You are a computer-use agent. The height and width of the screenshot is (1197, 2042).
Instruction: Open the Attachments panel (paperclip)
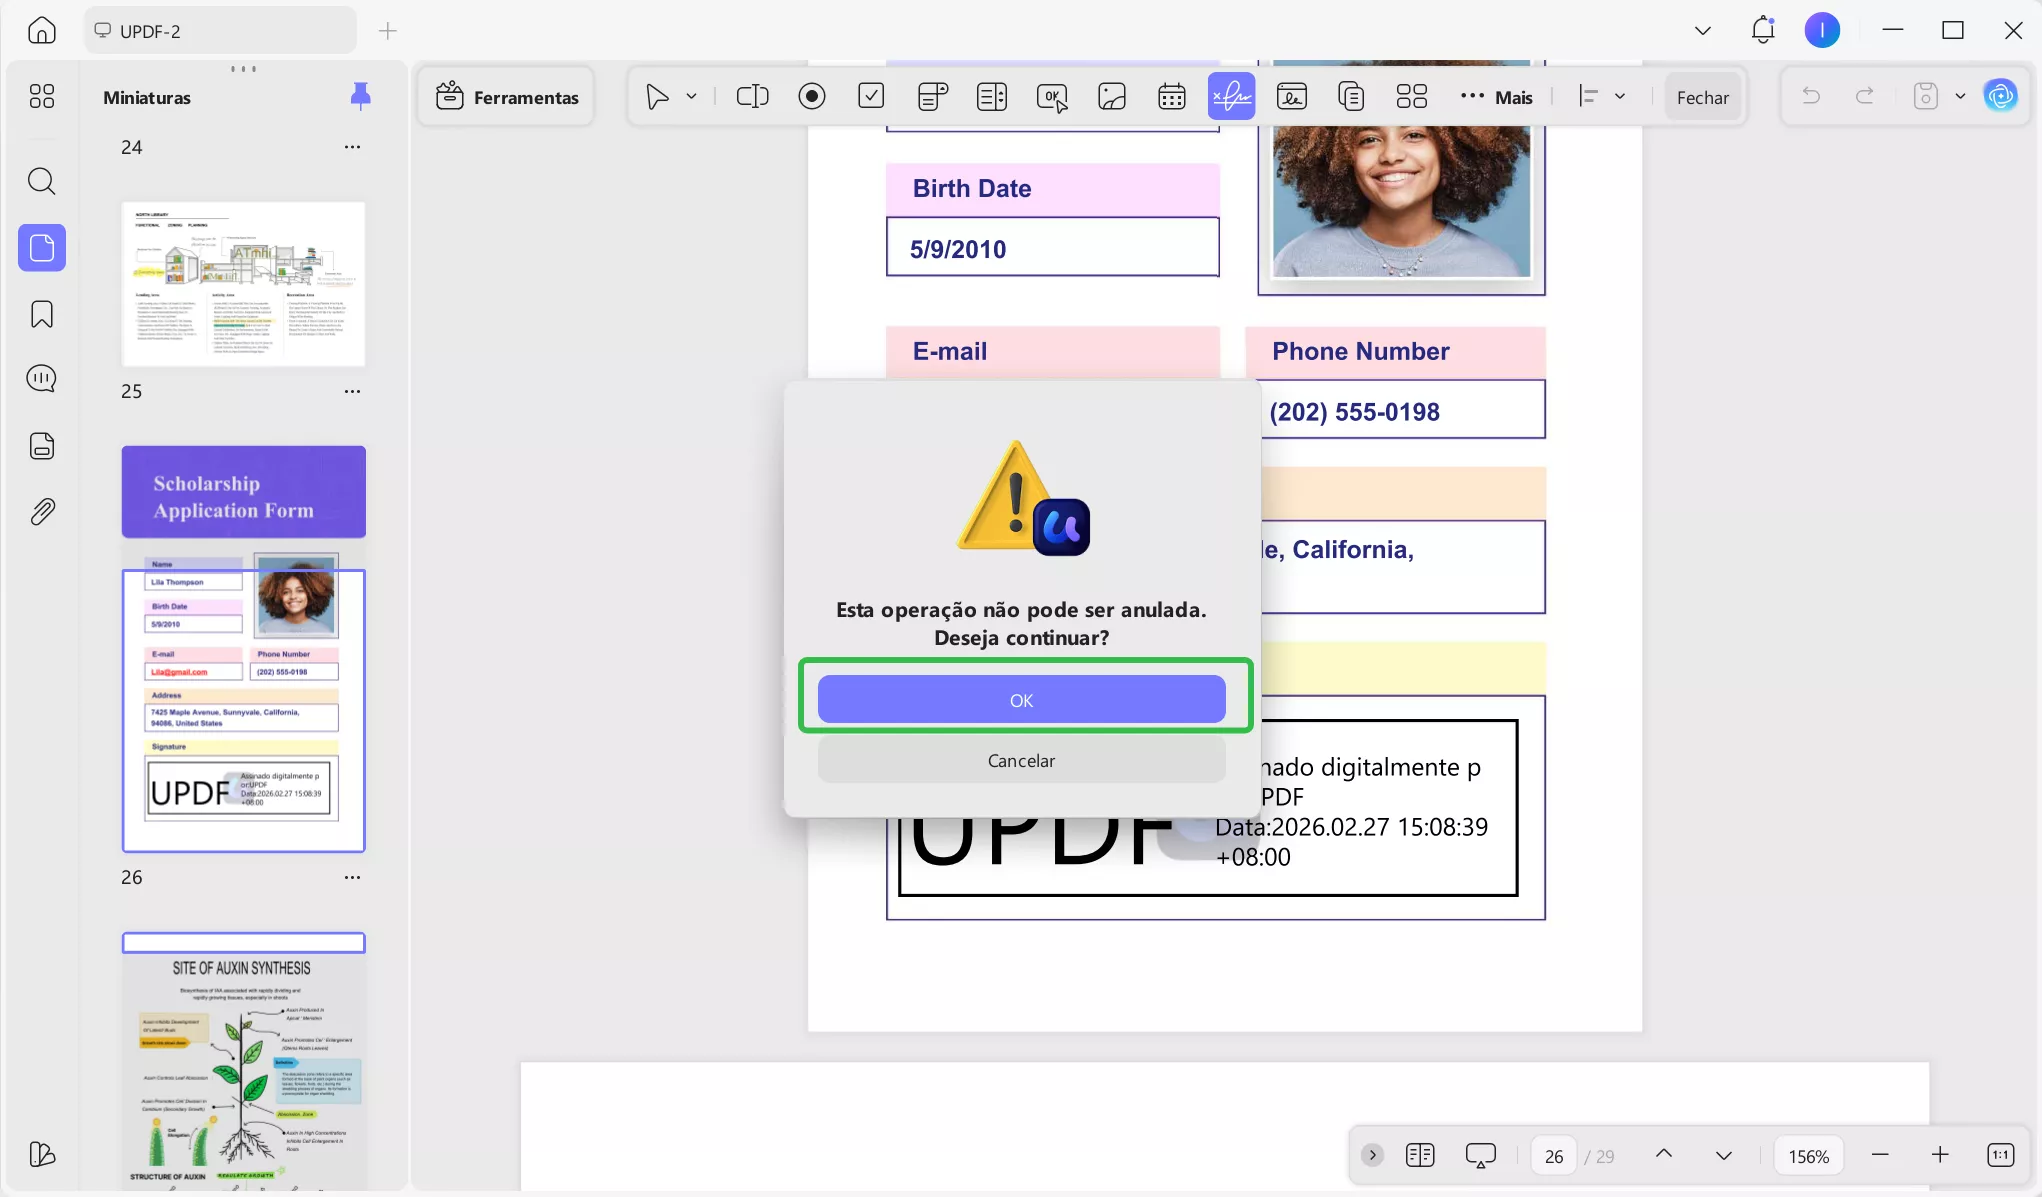[41, 511]
